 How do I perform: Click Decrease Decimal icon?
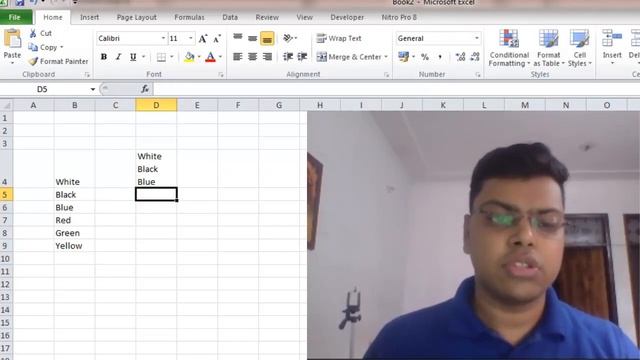475,57
